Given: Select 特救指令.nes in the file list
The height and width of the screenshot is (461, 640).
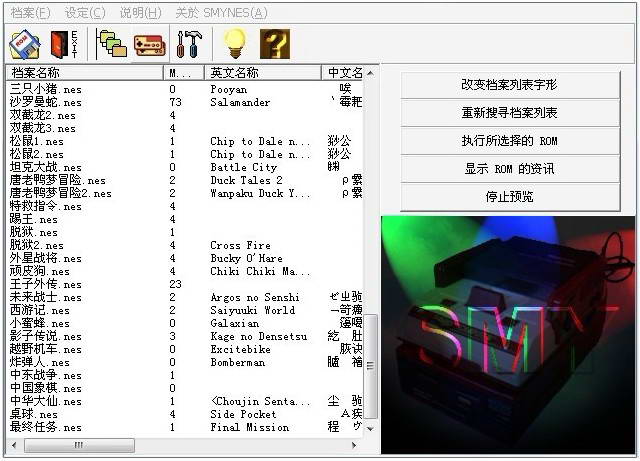Looking at the screenshot, I should pos(46,206).
